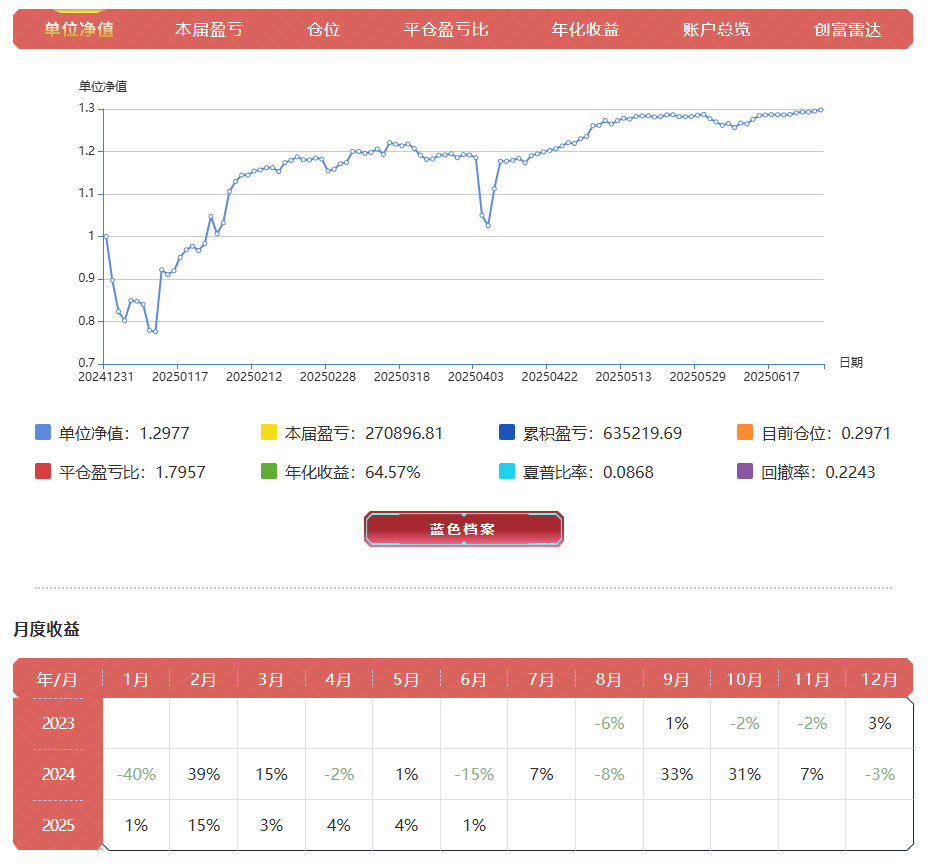Click the 12月 column header
Viewport: 930px width, 866px height.
click(879, 679)
